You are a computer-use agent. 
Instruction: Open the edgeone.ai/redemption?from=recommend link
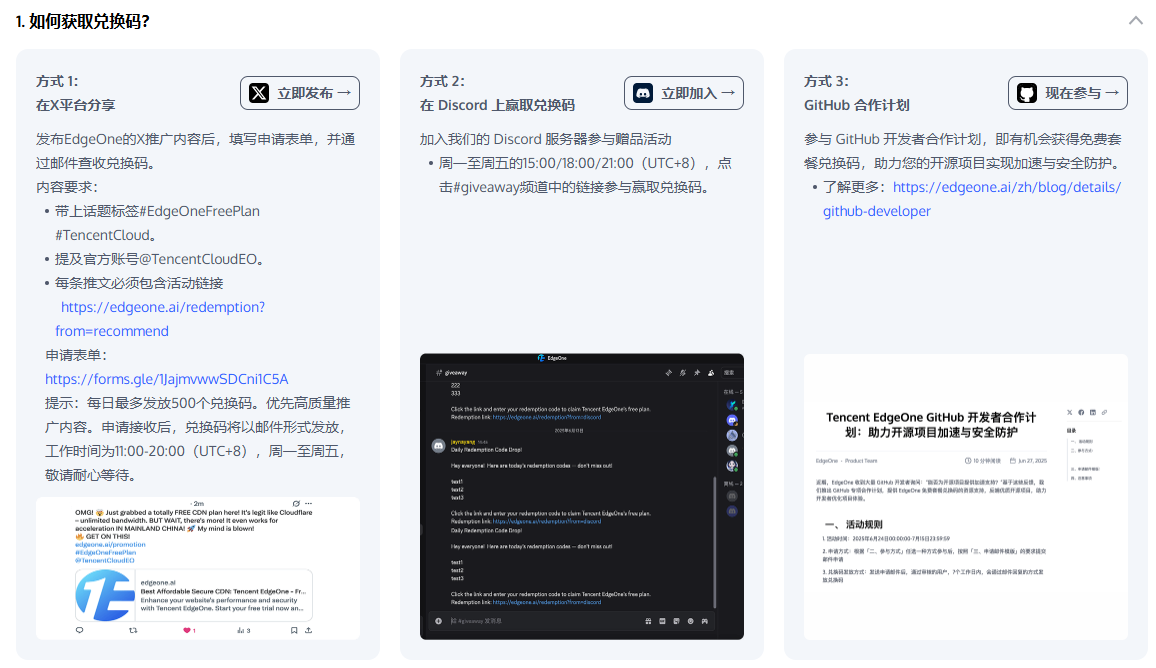160,319
